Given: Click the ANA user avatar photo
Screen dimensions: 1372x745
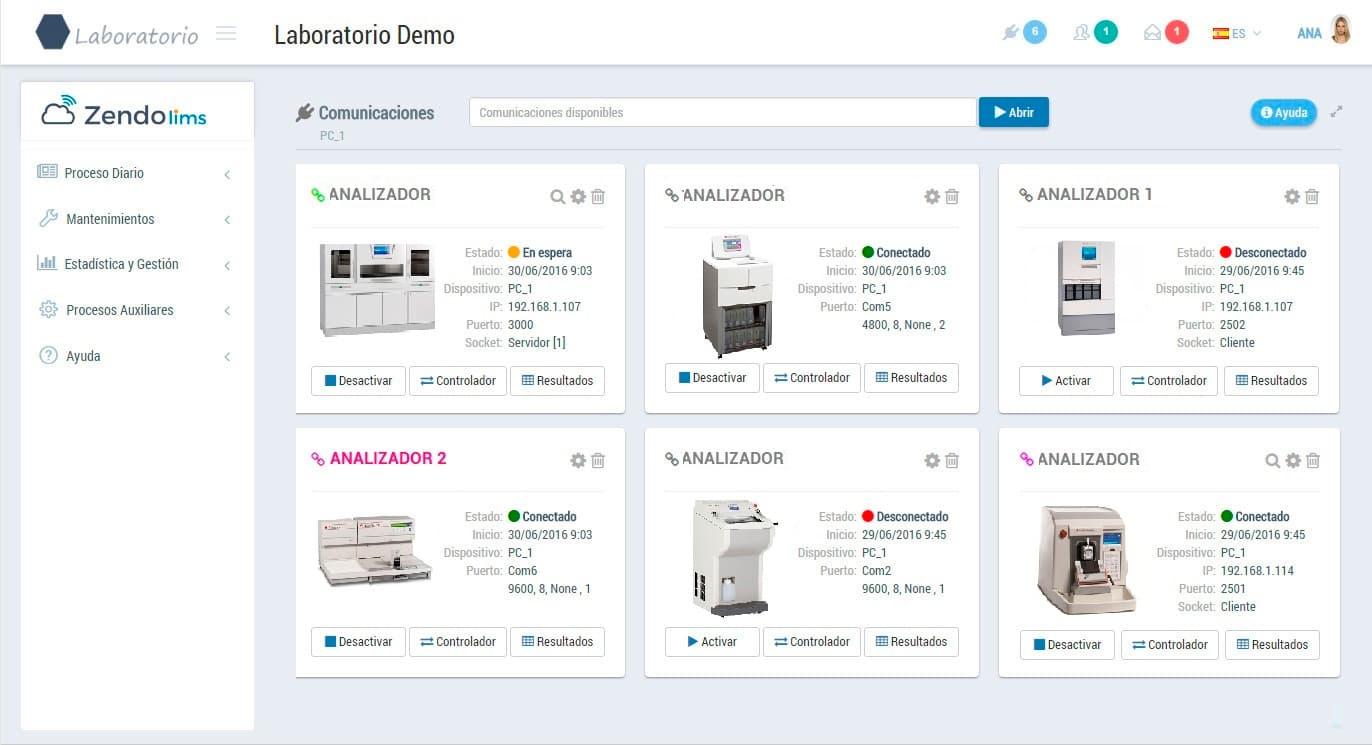Looking at the screenshot, I should pos(1341,32).
